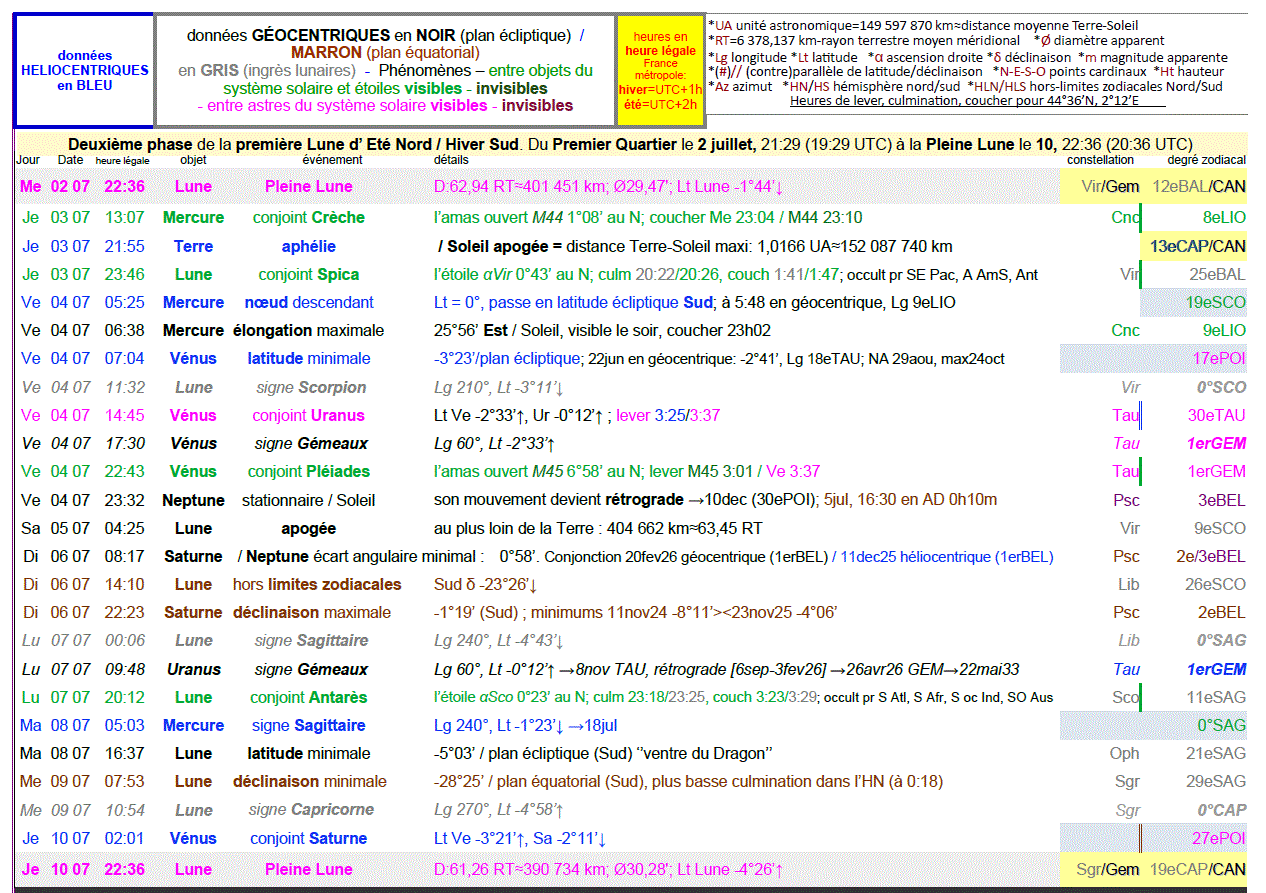
Task: Select the yellow 'heures en heure légale' box
Action: 660,70
